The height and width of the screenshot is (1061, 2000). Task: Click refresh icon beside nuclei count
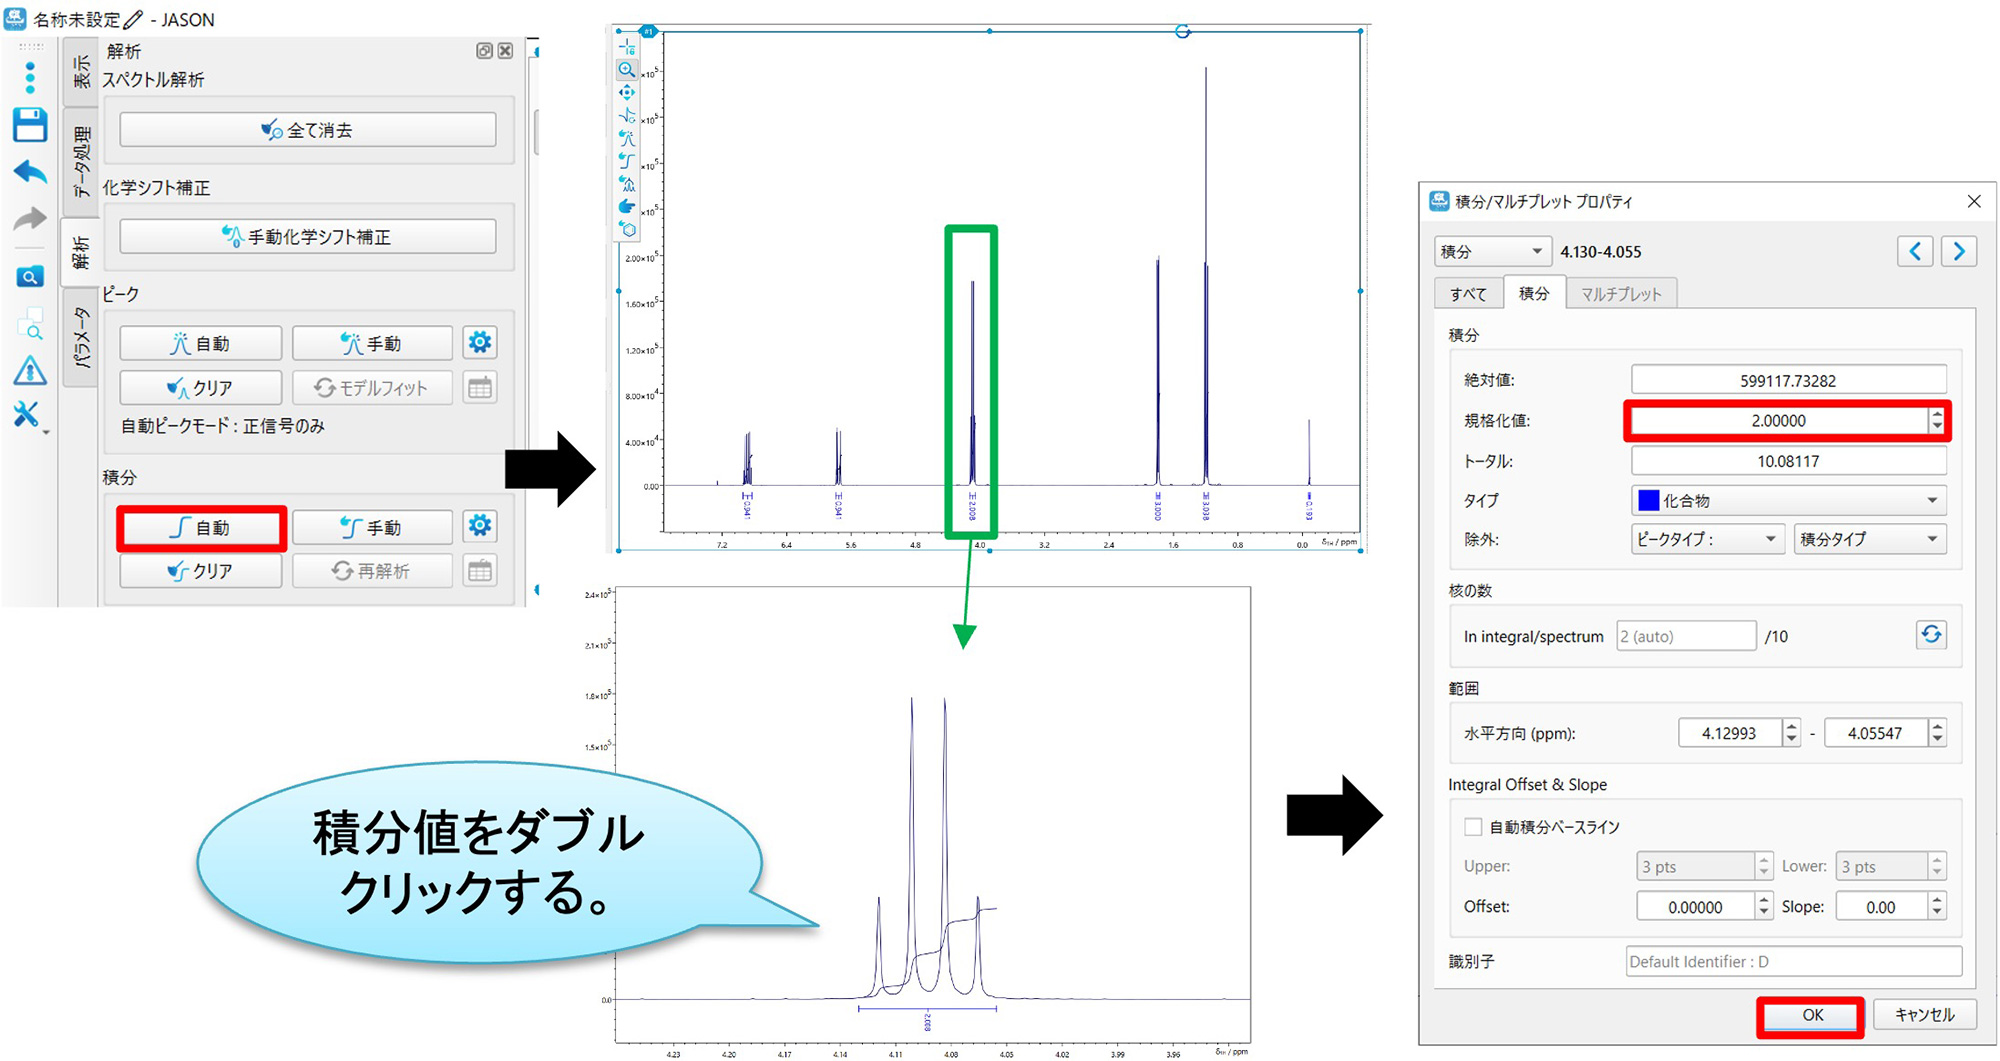(1931, 635)
